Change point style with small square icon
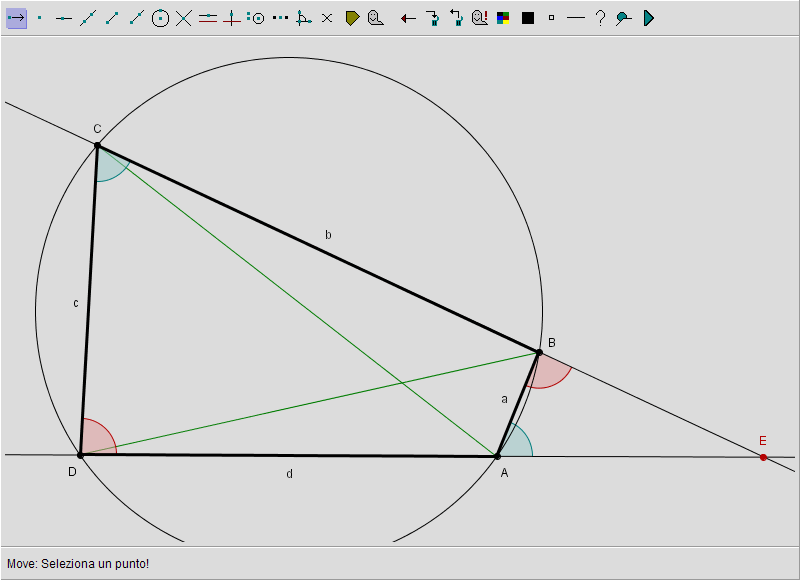Image resolution: width=800 pixels, height=580 pixels. pyautogui.click(x=551, y=18)
